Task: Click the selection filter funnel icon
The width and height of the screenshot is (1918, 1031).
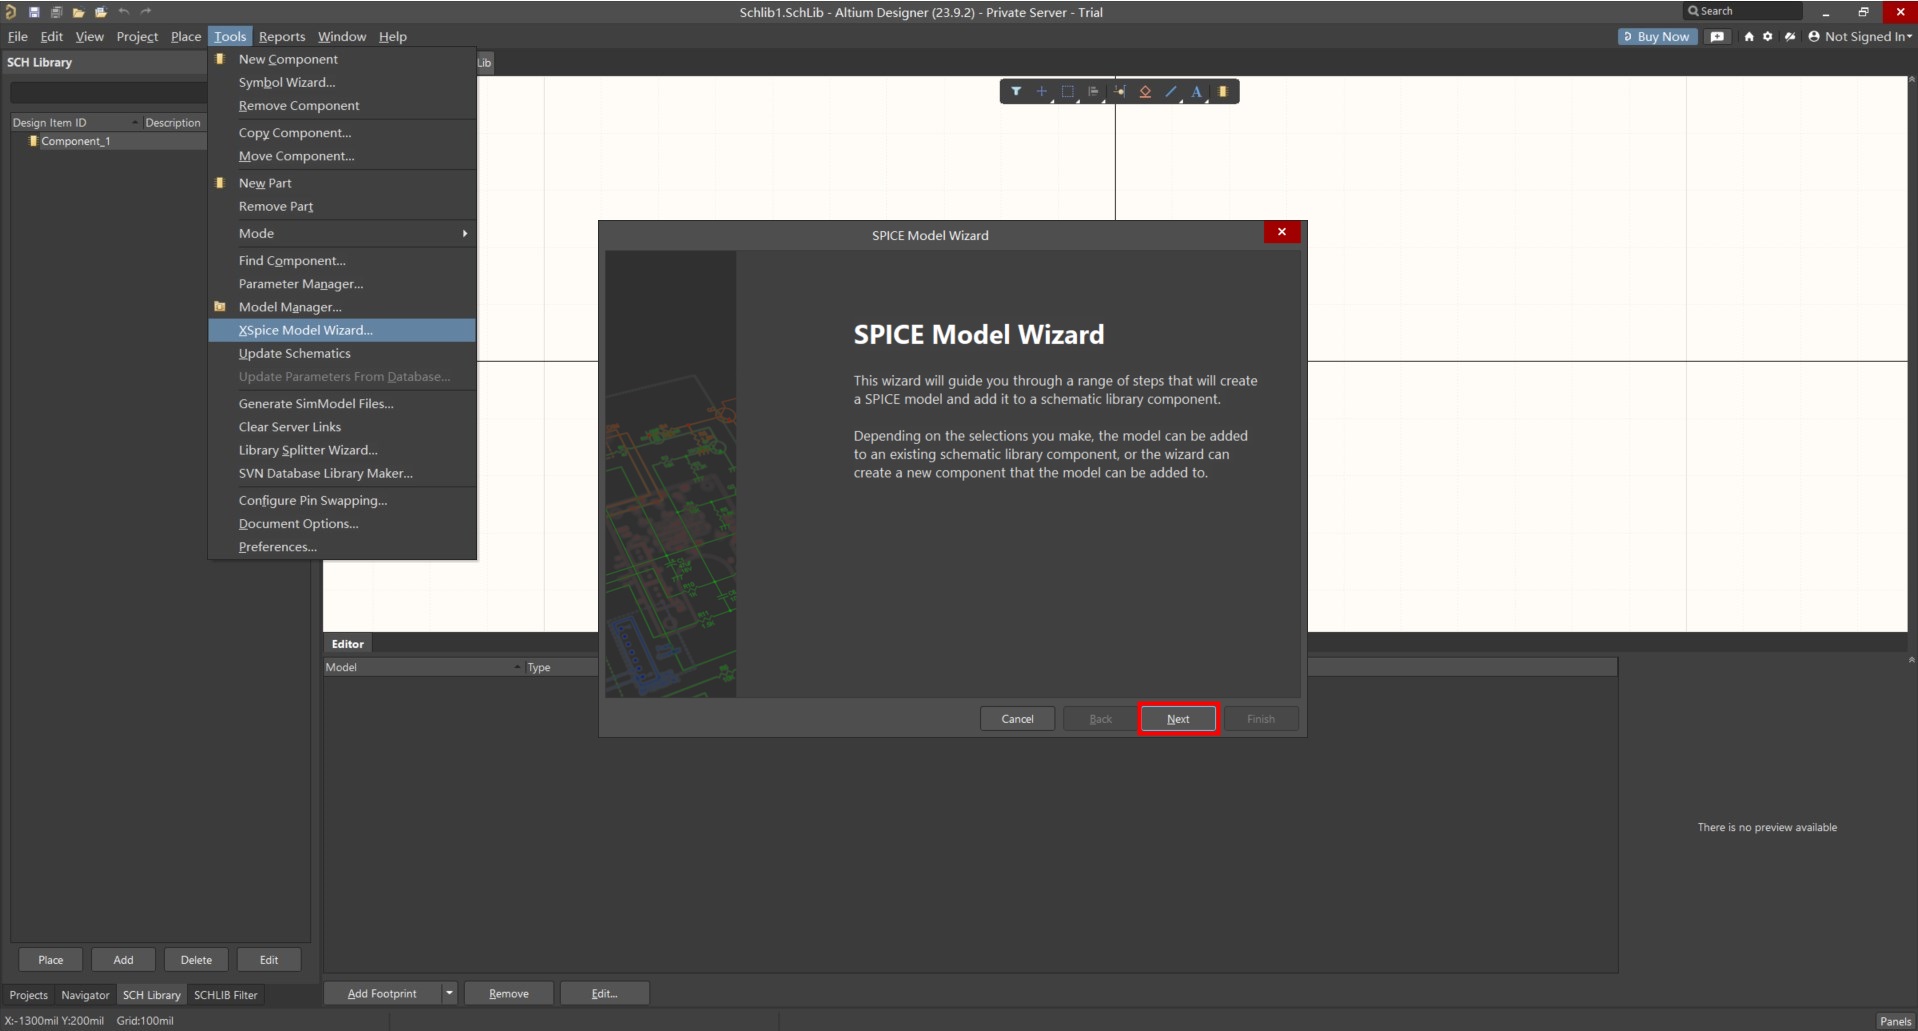Action: [x=1015, y=92]
